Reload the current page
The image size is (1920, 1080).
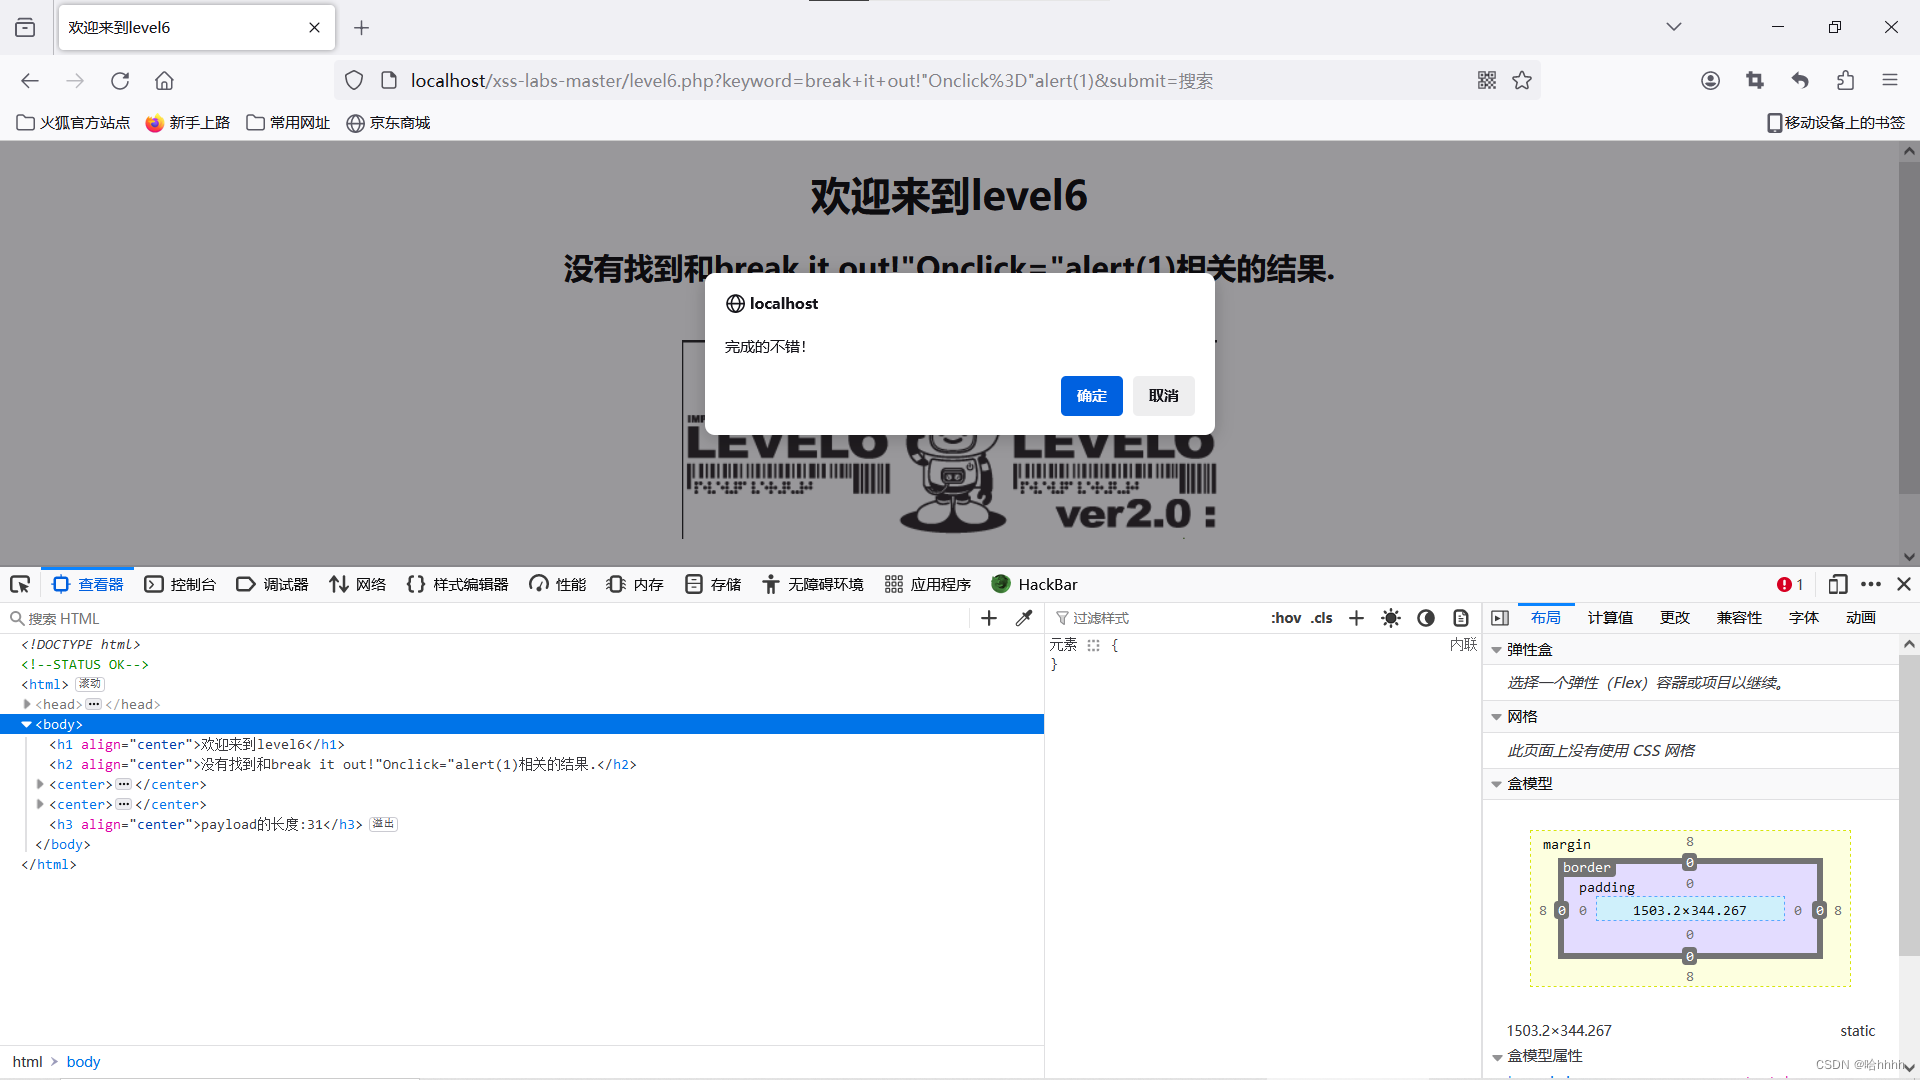click(120, 80)
